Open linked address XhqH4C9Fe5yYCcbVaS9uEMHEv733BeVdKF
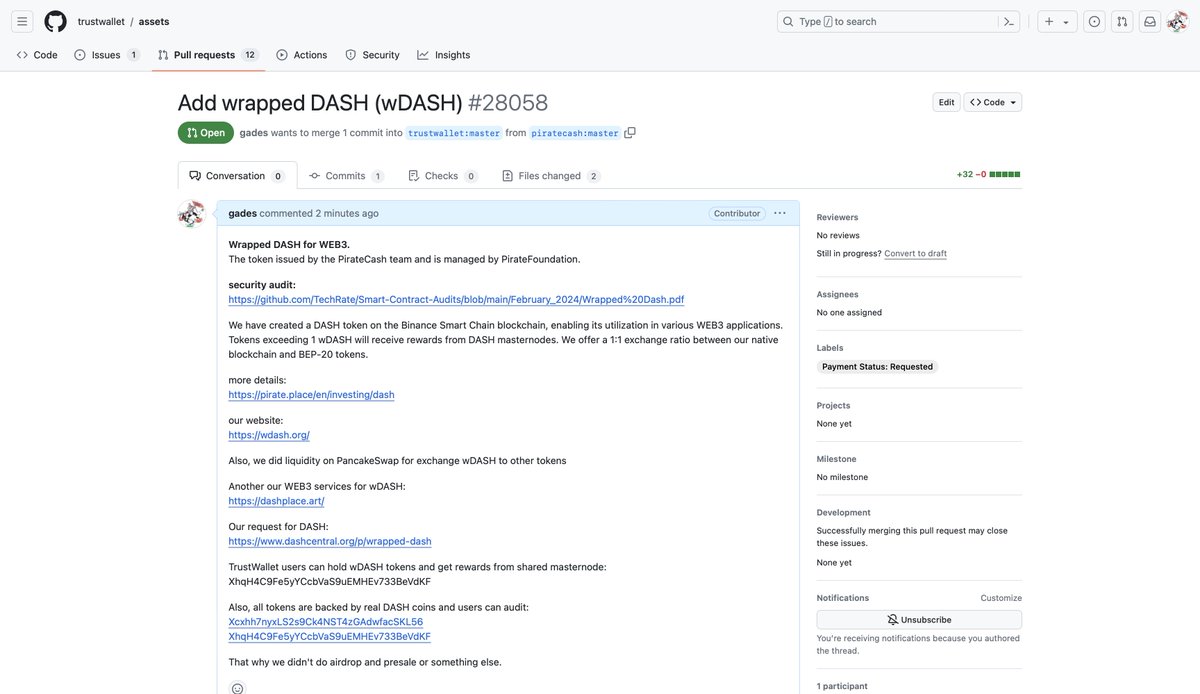The image size is (1200, 694). click(x=329, y=635)
